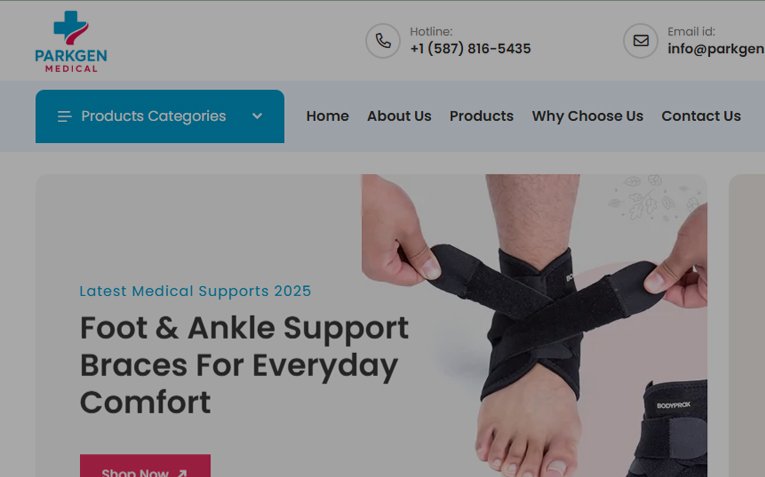
Task: Click the phone hotline icon
Action: (x=383, y=41)
